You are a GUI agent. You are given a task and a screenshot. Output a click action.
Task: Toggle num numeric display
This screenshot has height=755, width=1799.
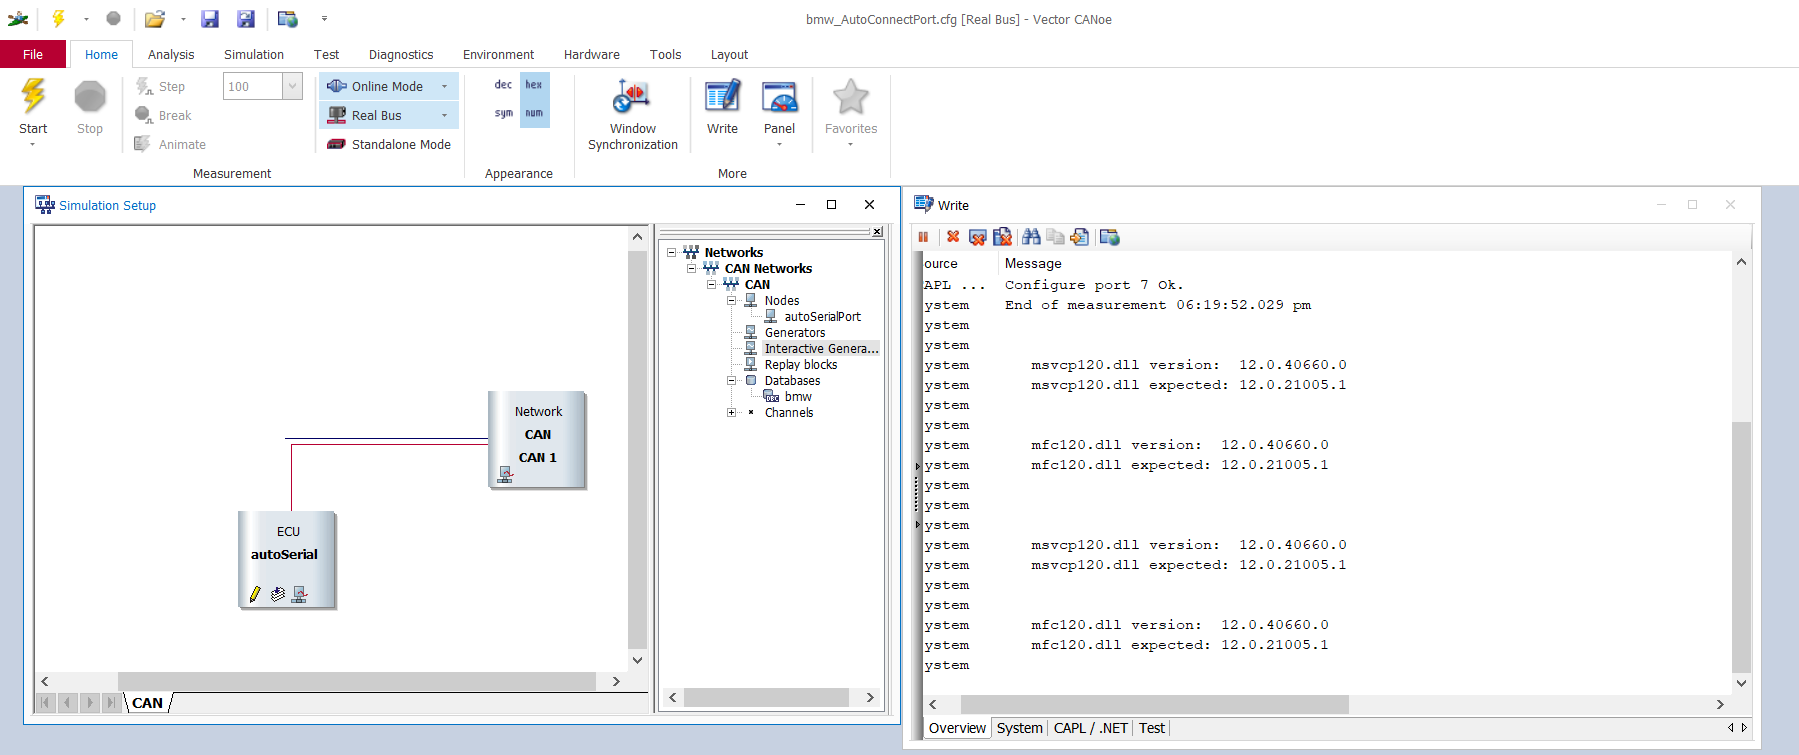(x=534, y=113)
